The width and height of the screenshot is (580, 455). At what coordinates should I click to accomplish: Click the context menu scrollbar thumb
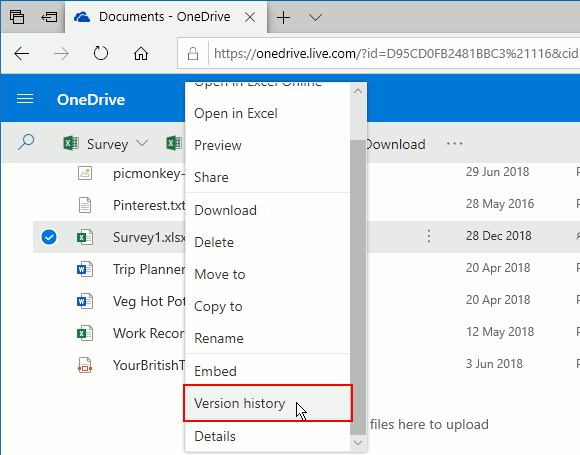[x=358, y=287]
